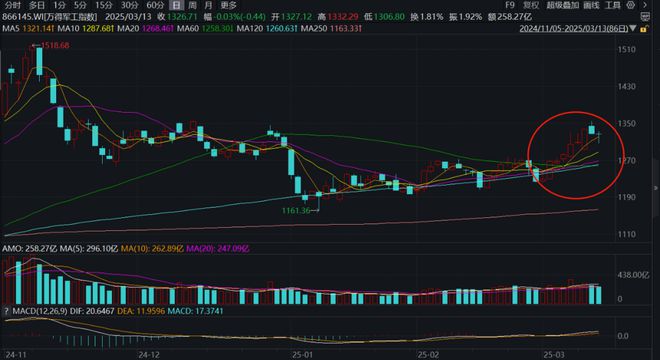Click the F9 button

[x=510, y=5]
